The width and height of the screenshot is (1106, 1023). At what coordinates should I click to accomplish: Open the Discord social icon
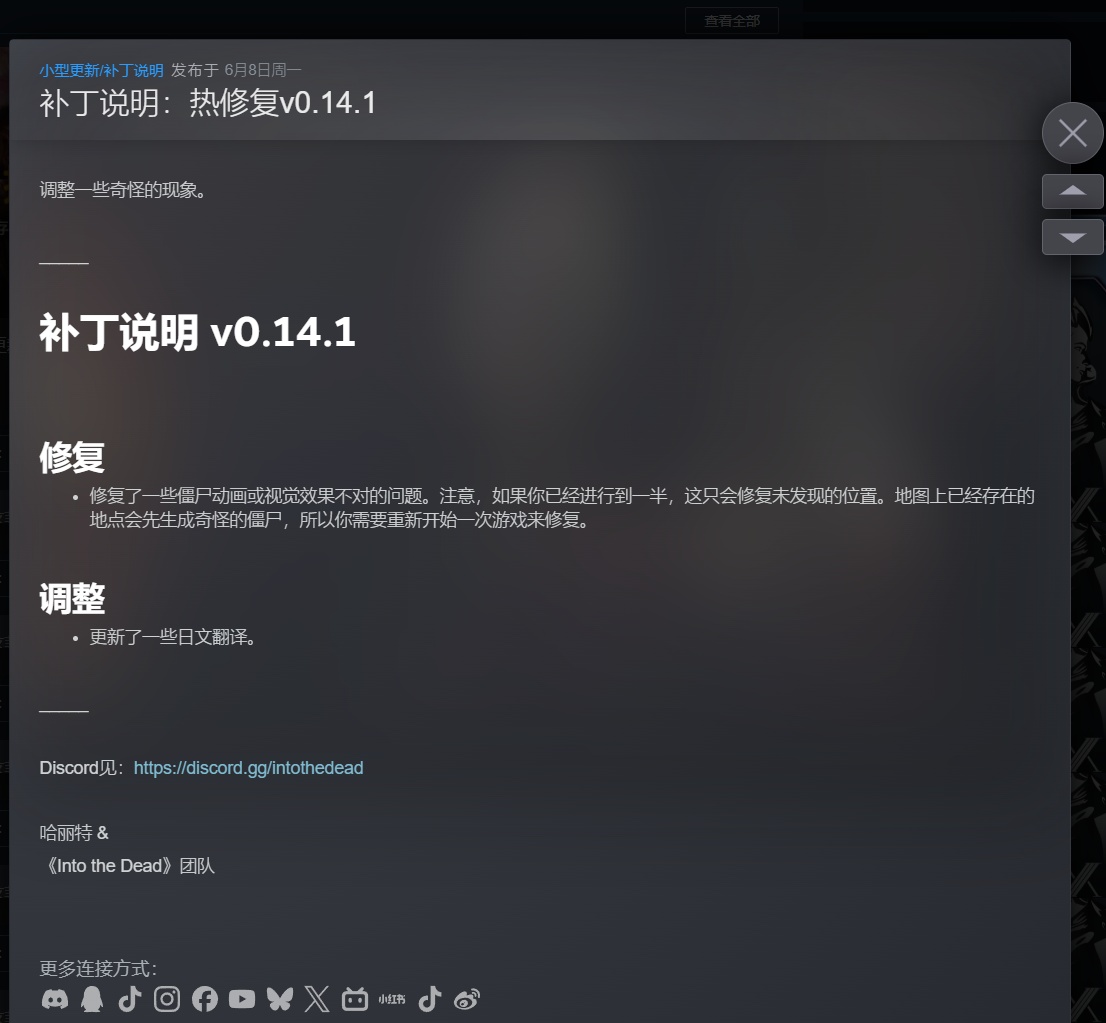point(55,999)
